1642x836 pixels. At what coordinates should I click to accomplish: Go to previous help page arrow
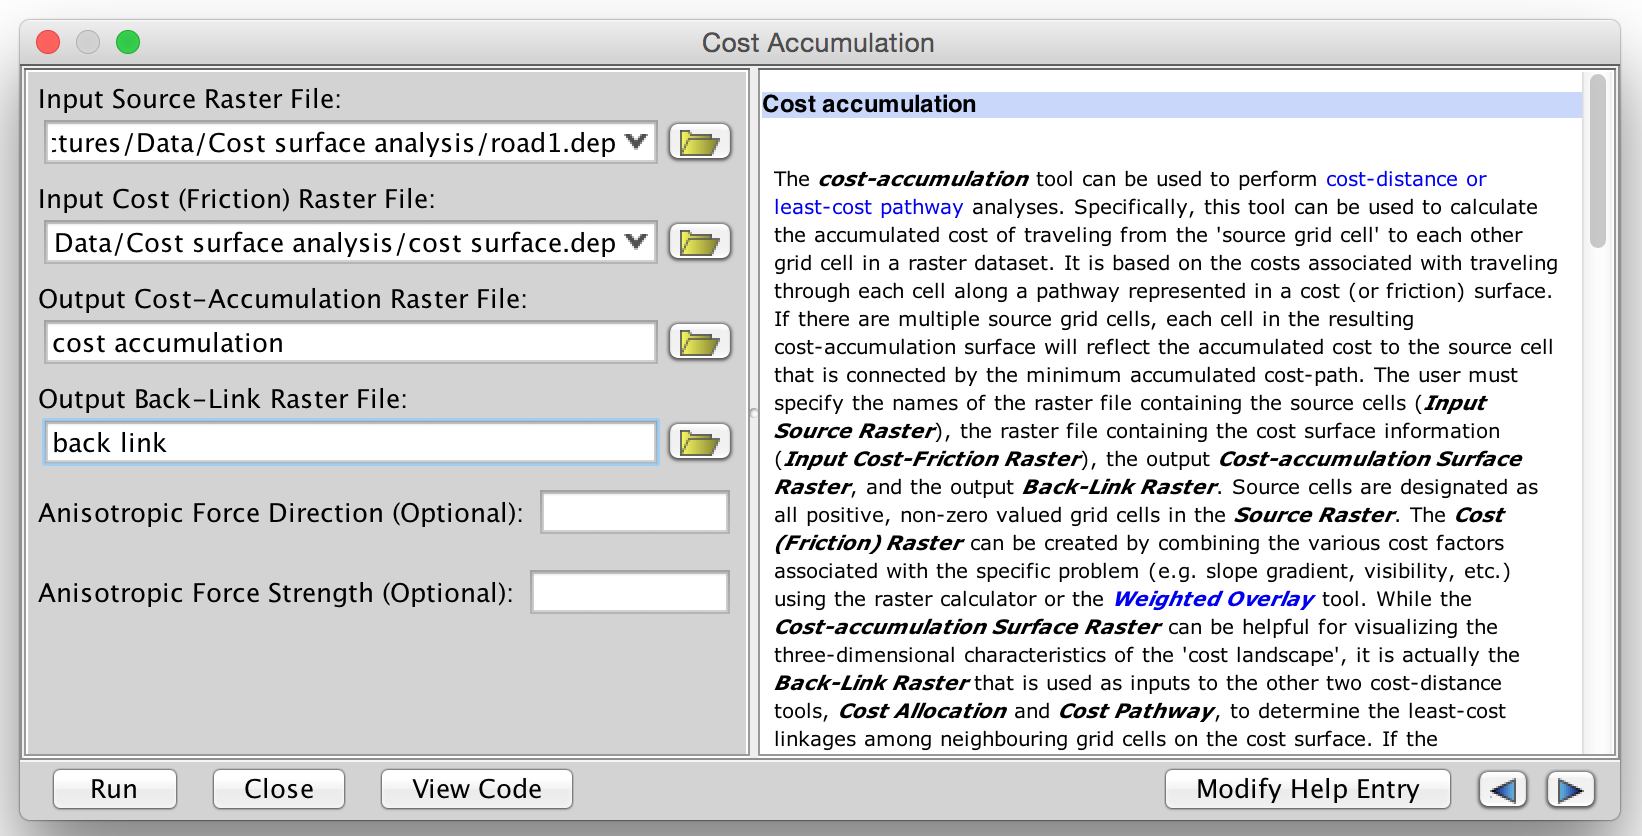(x=1502, y=790)
